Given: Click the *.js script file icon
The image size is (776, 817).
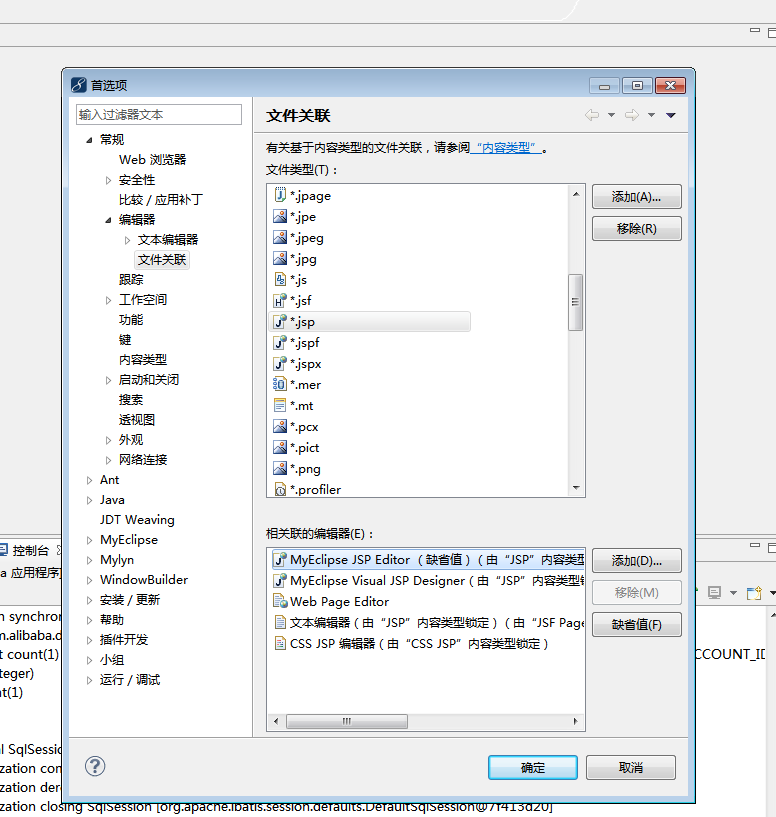Looking at the screenshot, I should [x=280, y=279].
